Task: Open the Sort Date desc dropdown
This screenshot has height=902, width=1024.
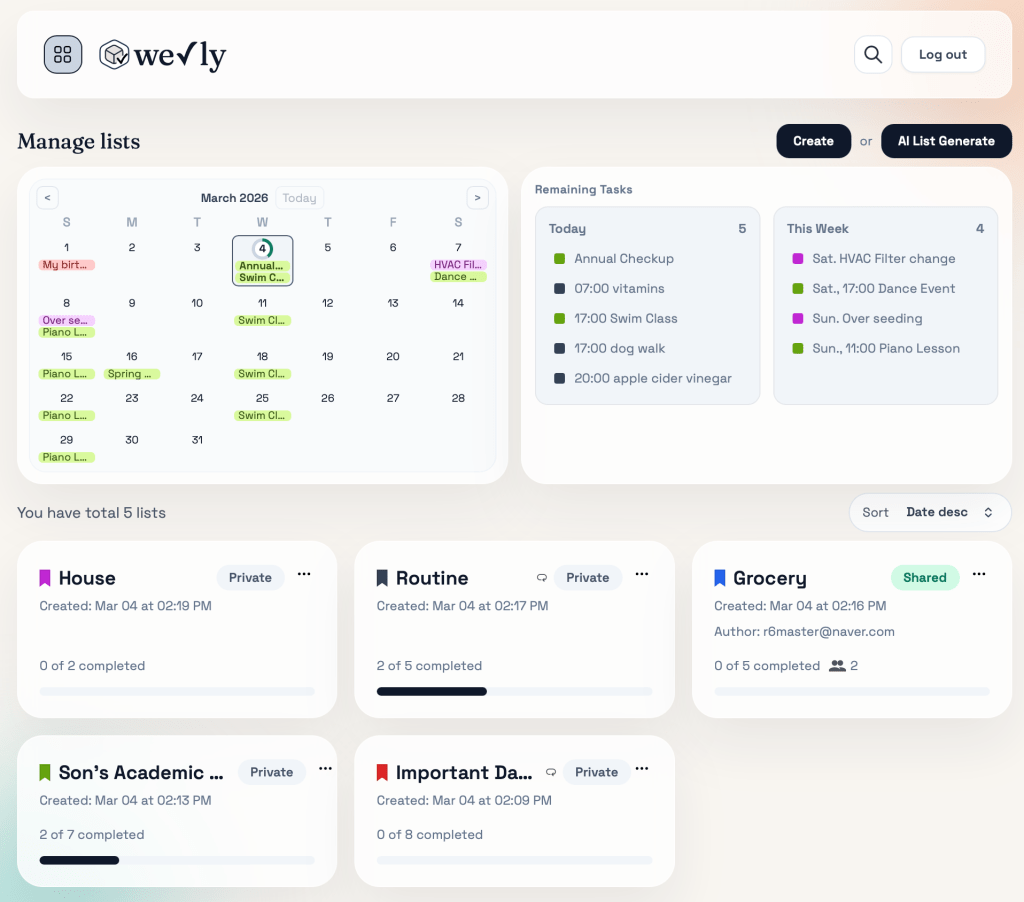Action: click(x=930, y=512)
